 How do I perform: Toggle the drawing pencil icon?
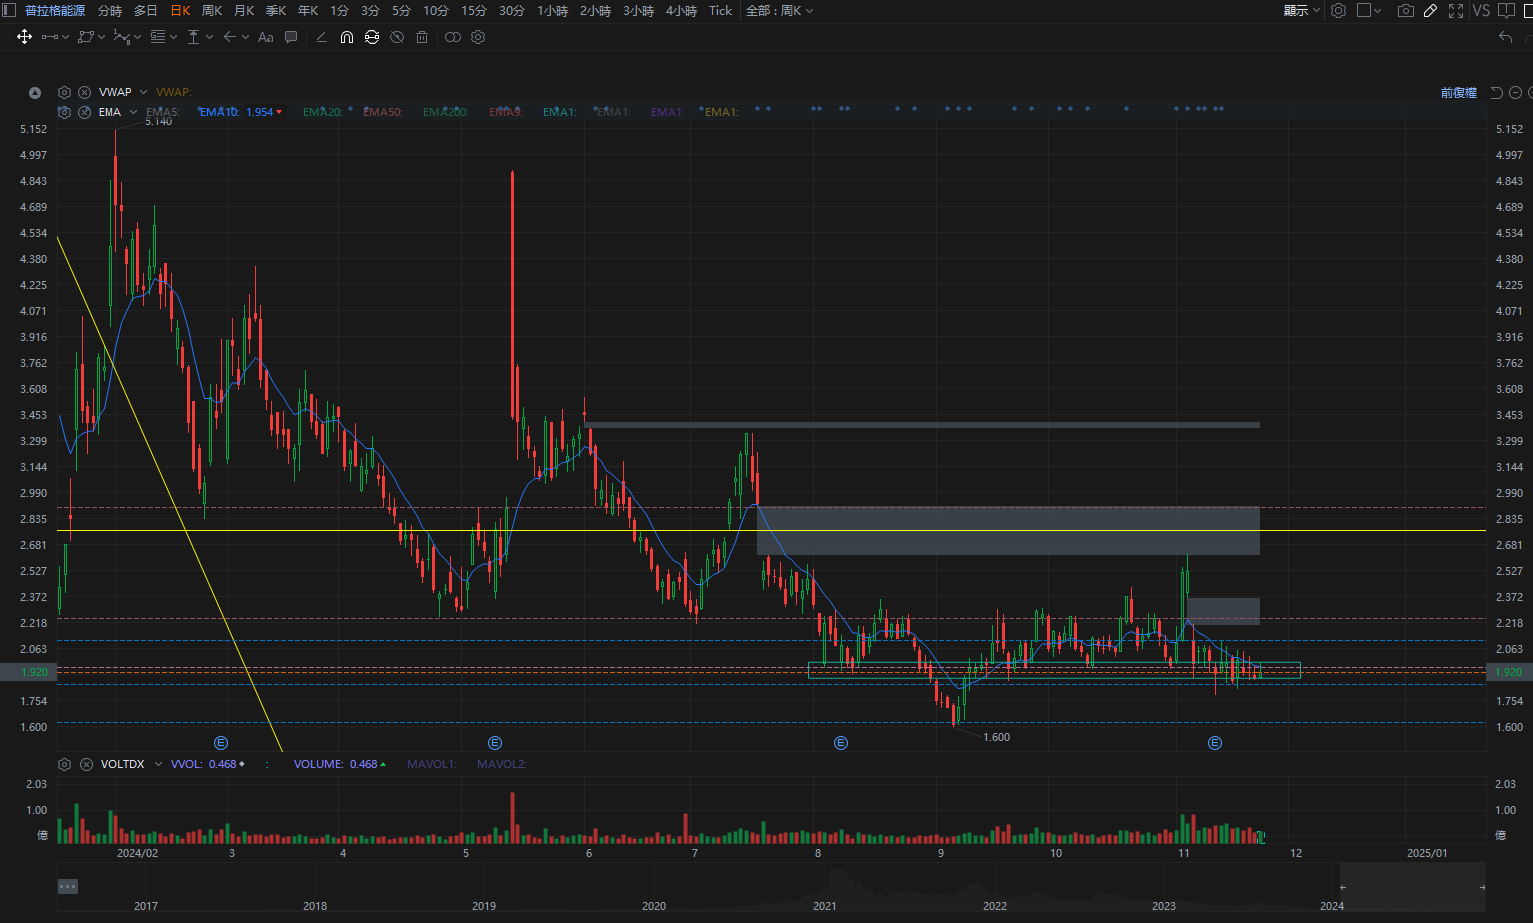pos(1431,10)
